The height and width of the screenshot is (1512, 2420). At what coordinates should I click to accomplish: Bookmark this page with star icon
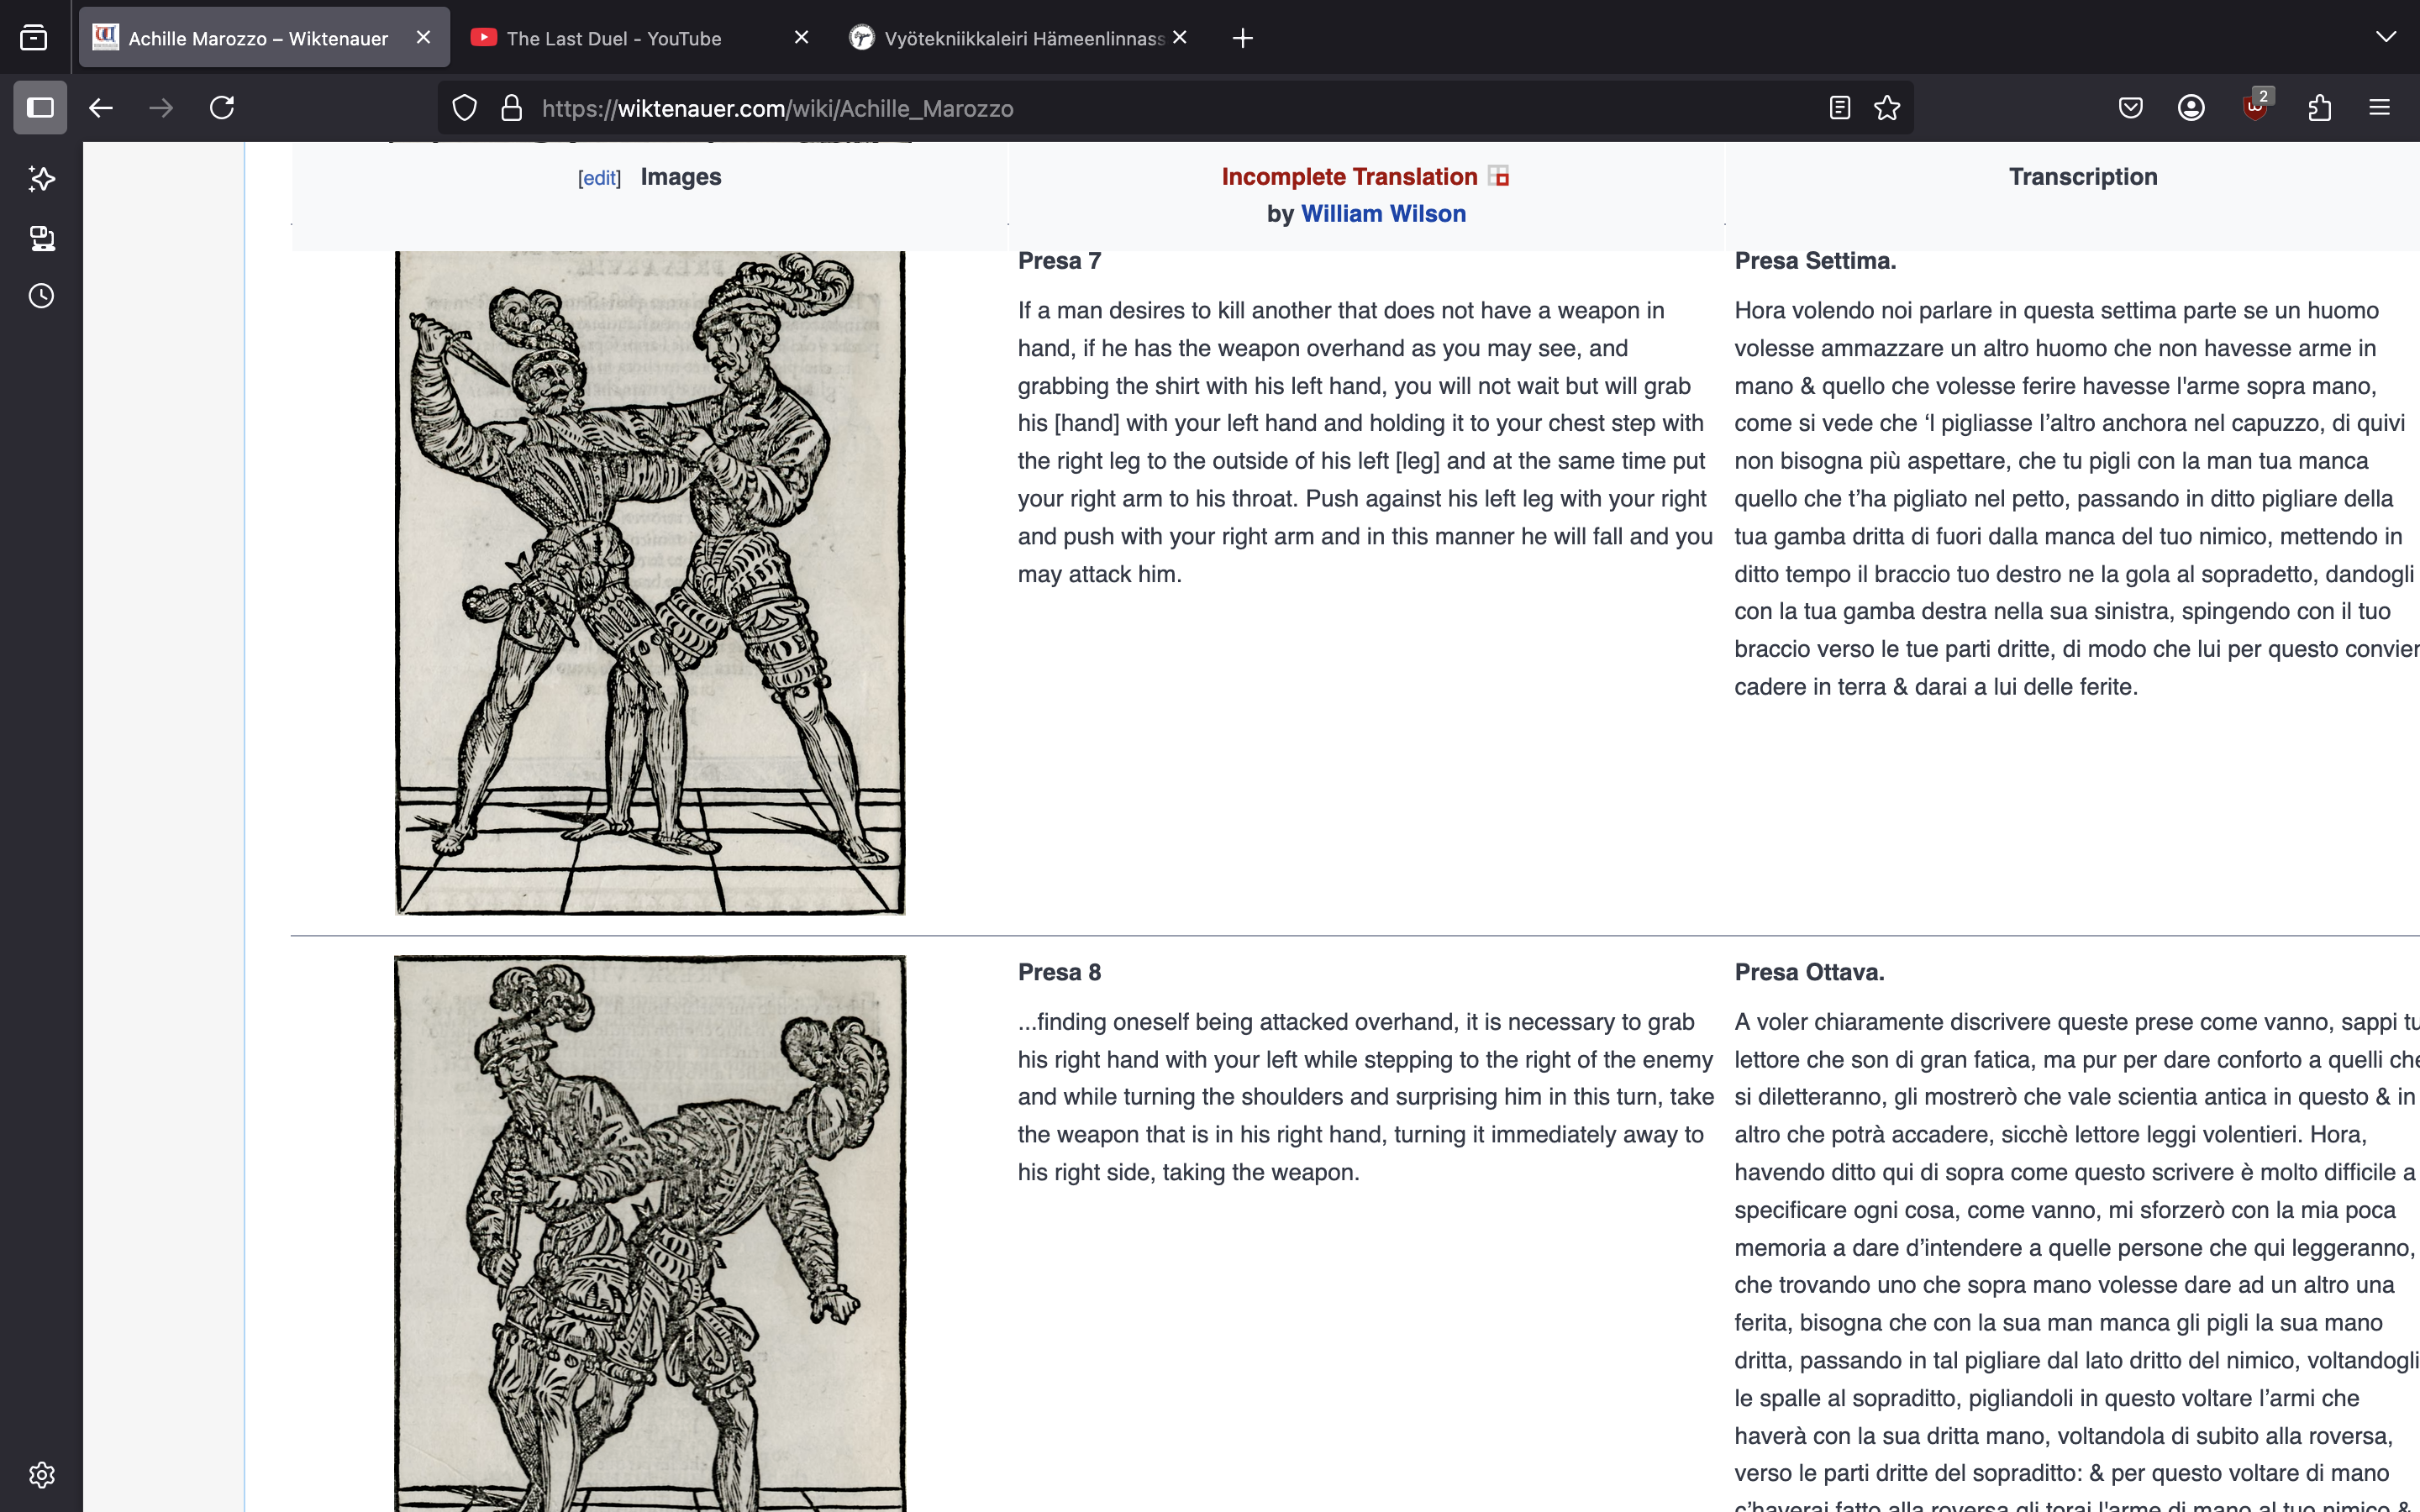click(1887, 108)
